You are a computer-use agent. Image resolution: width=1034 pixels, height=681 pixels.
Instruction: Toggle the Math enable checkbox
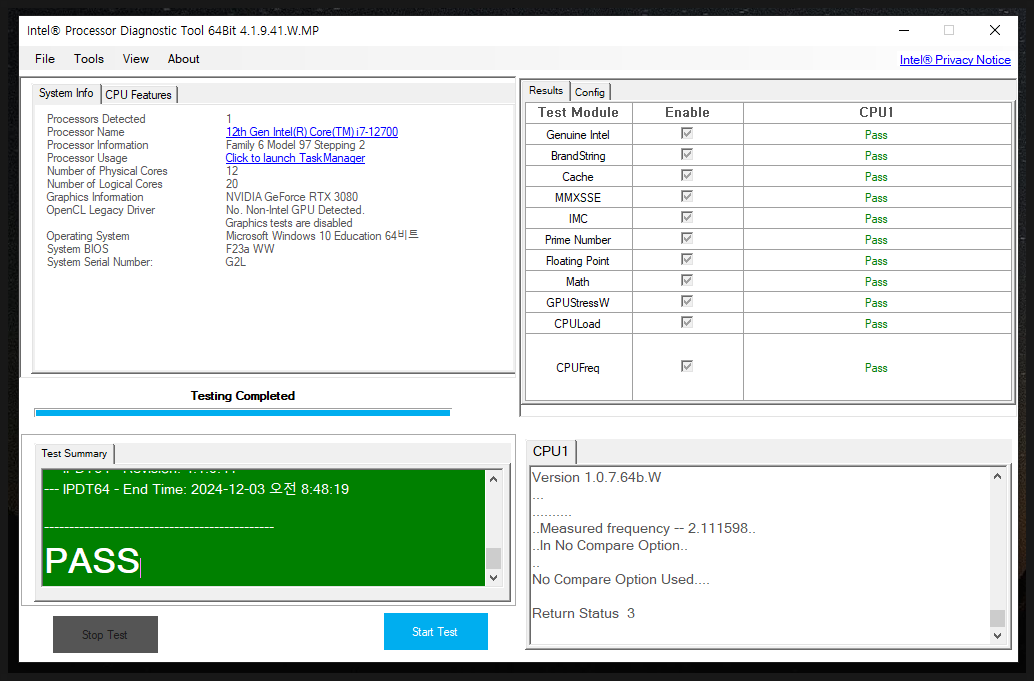(686, 280)
